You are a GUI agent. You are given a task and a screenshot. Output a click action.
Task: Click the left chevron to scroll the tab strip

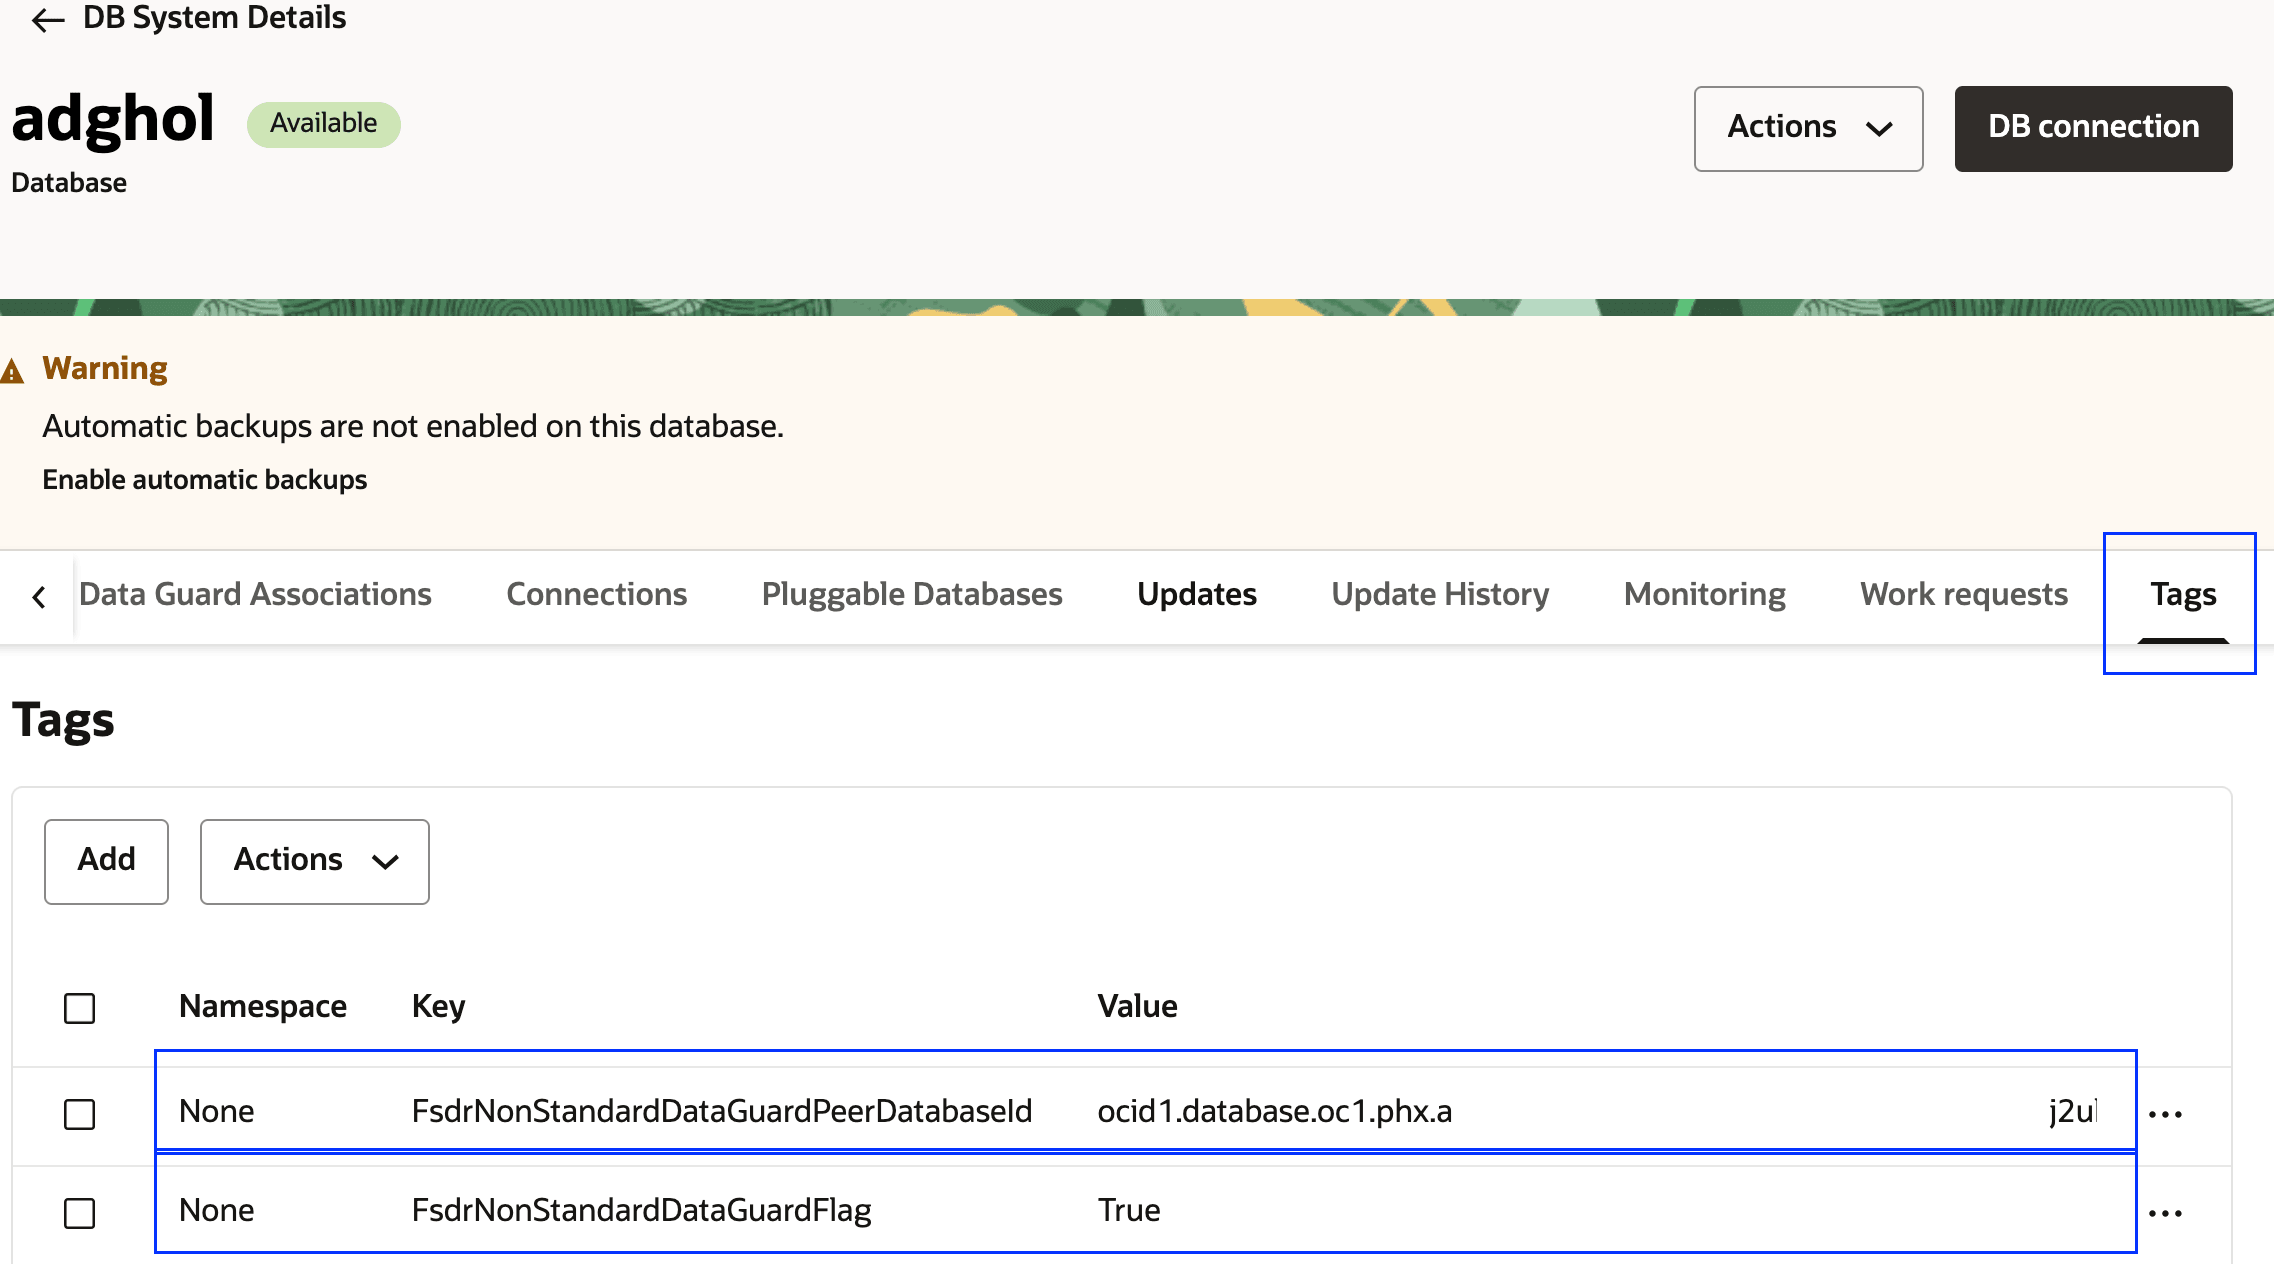(38, 596)
